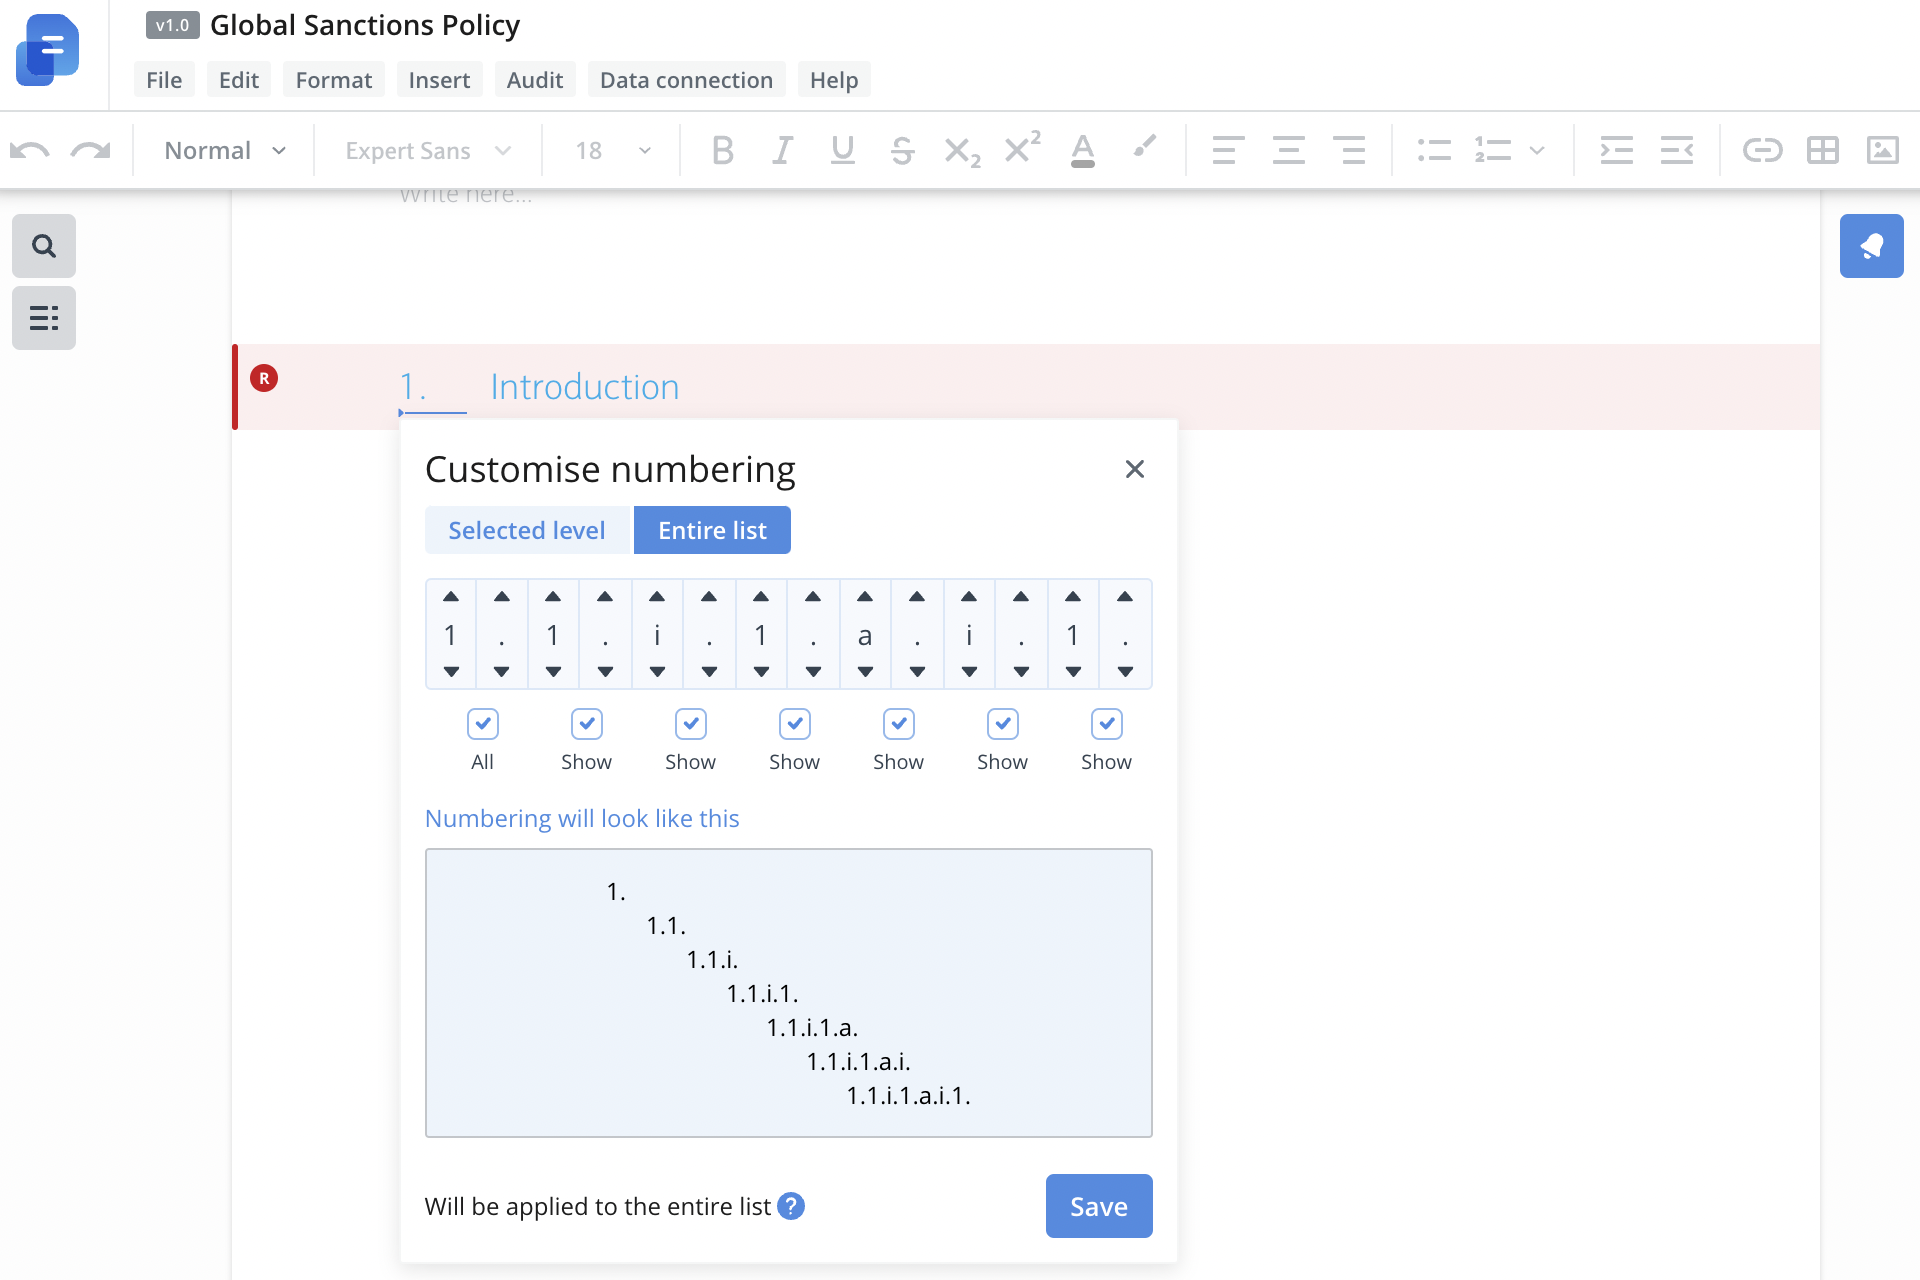Apply strikethrough formatting

(x=902, y=151)
